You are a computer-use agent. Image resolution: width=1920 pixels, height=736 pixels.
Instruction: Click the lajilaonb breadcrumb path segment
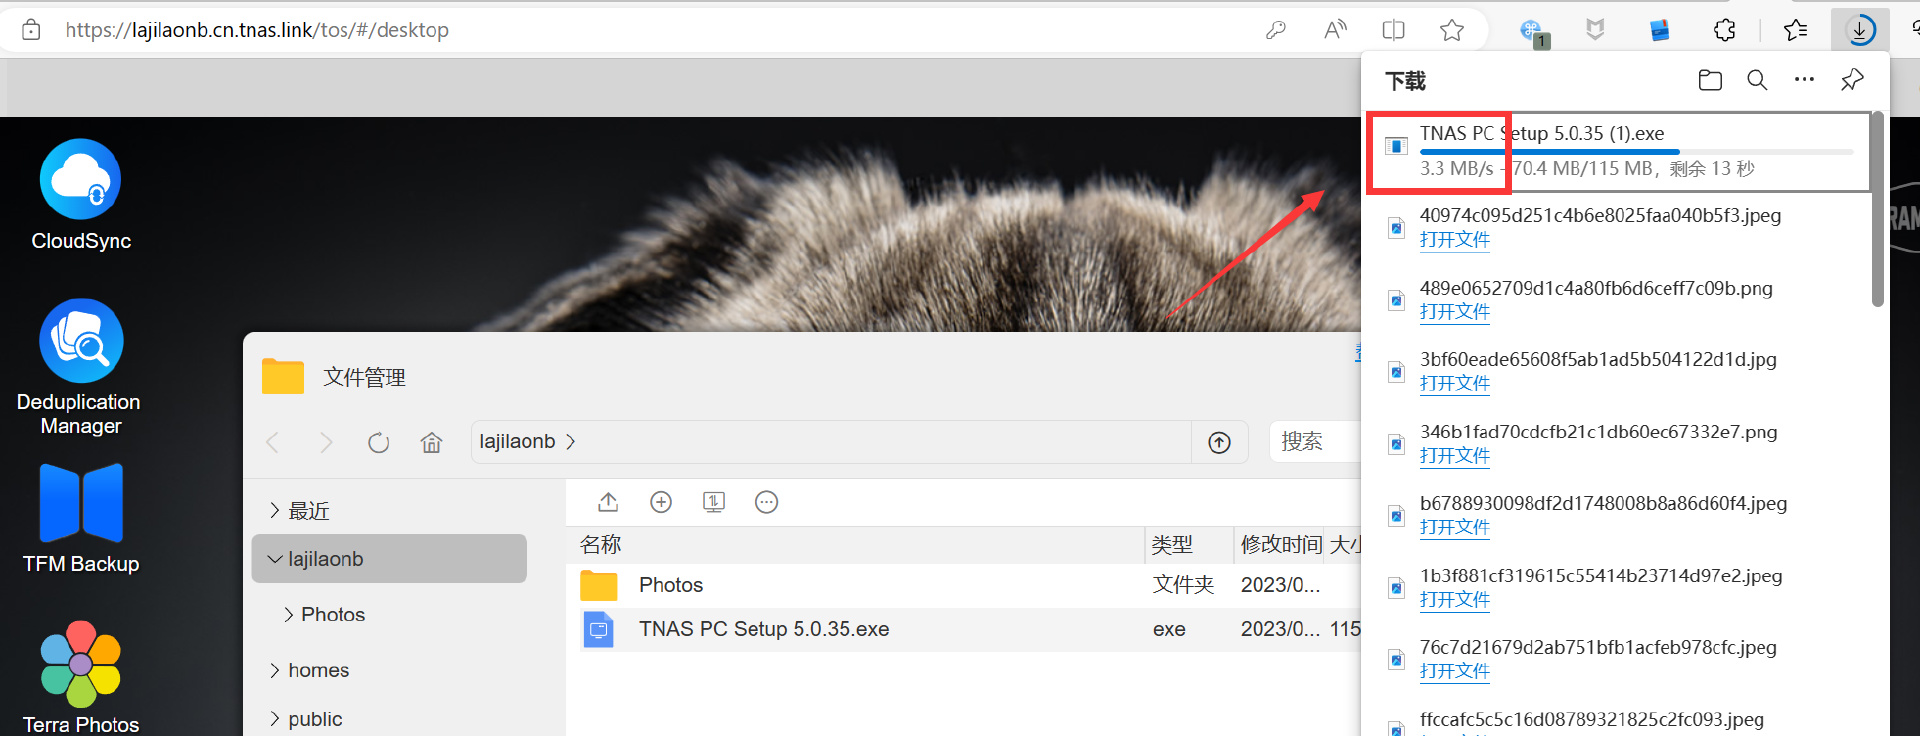pyautogui.click(x=517, y=442)
